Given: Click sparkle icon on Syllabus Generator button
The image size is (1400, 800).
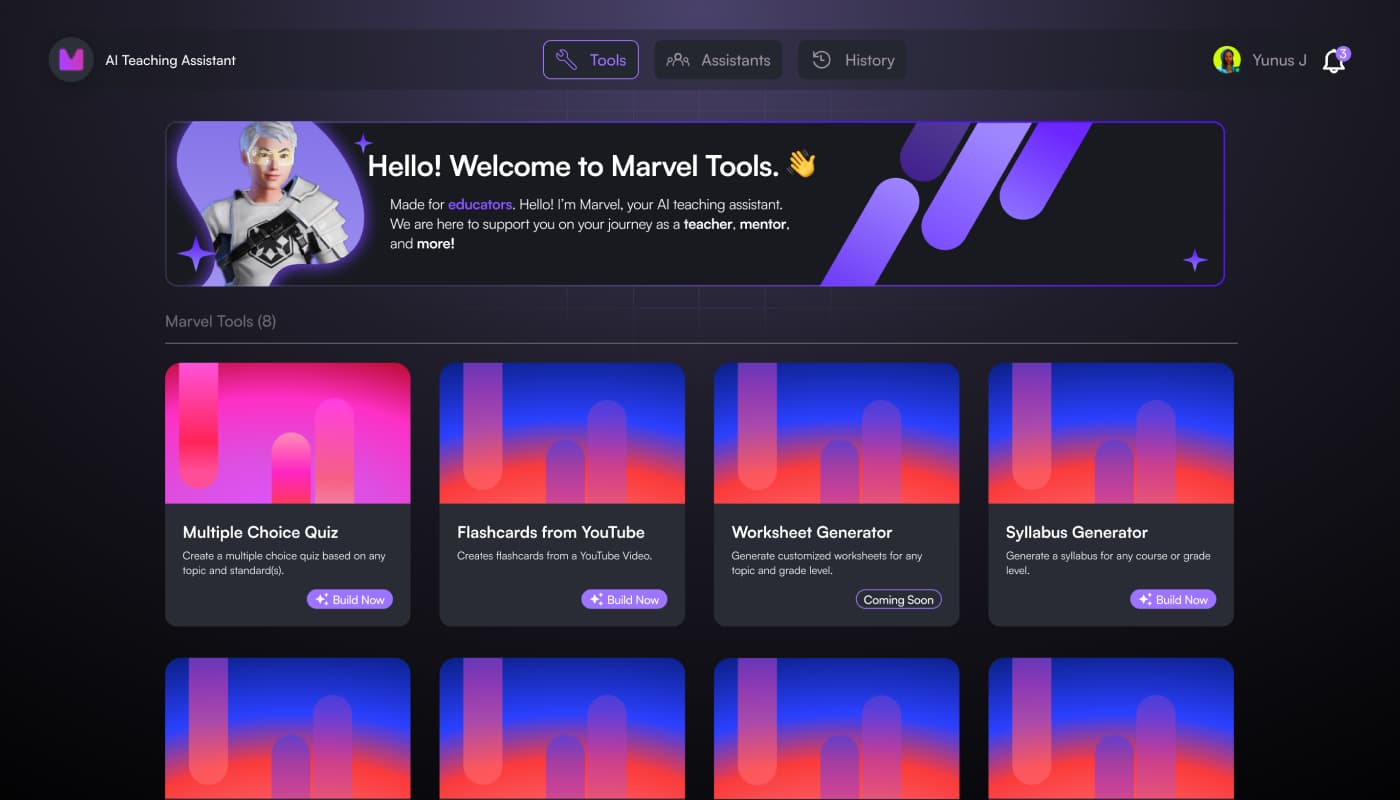Looking at the screenshot, I should pos(1145,600).
